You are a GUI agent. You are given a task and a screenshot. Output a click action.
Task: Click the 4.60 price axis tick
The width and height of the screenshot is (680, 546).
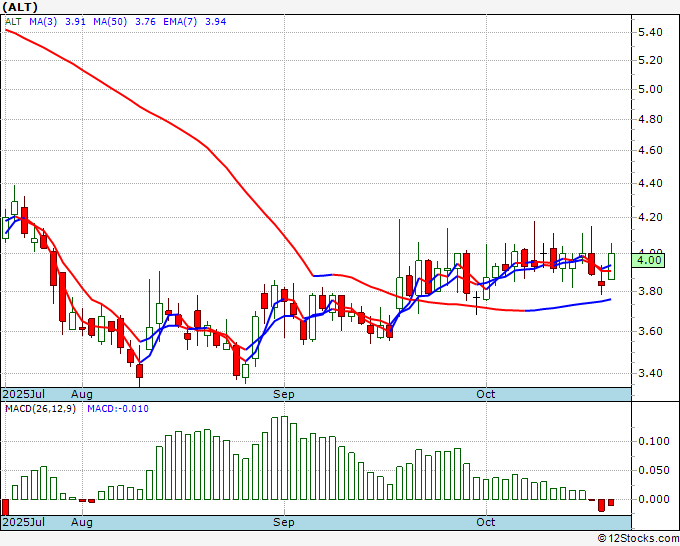pos(650,151)
